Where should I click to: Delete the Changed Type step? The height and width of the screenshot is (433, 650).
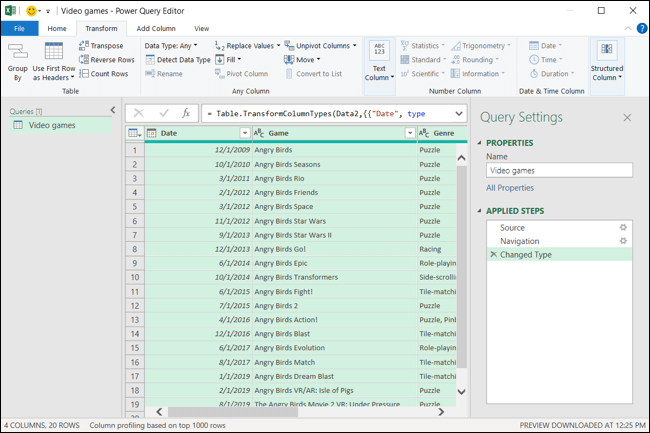click(493, 254)
